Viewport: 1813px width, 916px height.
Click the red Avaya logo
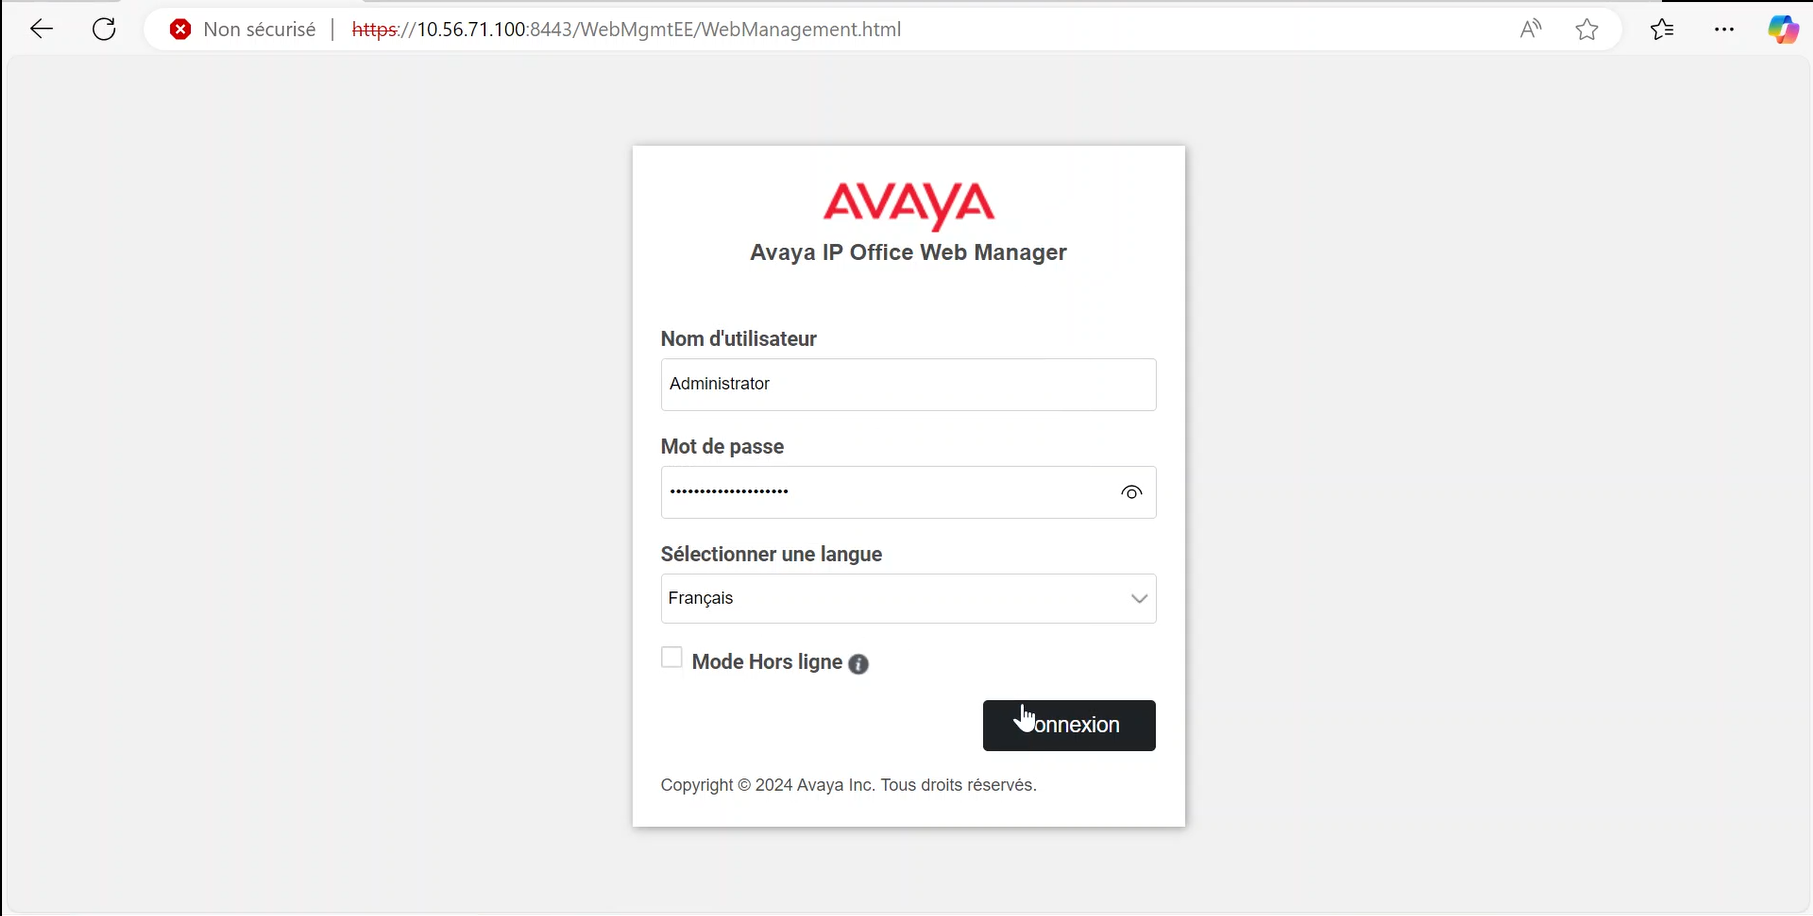tap(908, 203)
